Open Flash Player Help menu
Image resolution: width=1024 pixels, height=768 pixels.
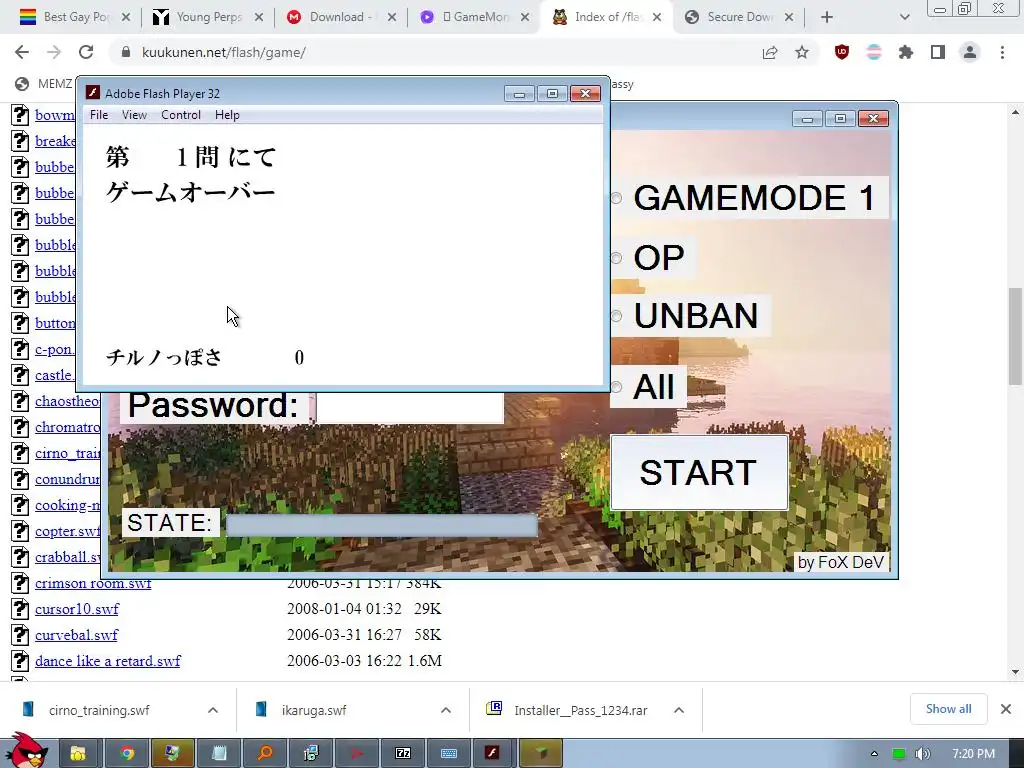click(x=227, y=115)
